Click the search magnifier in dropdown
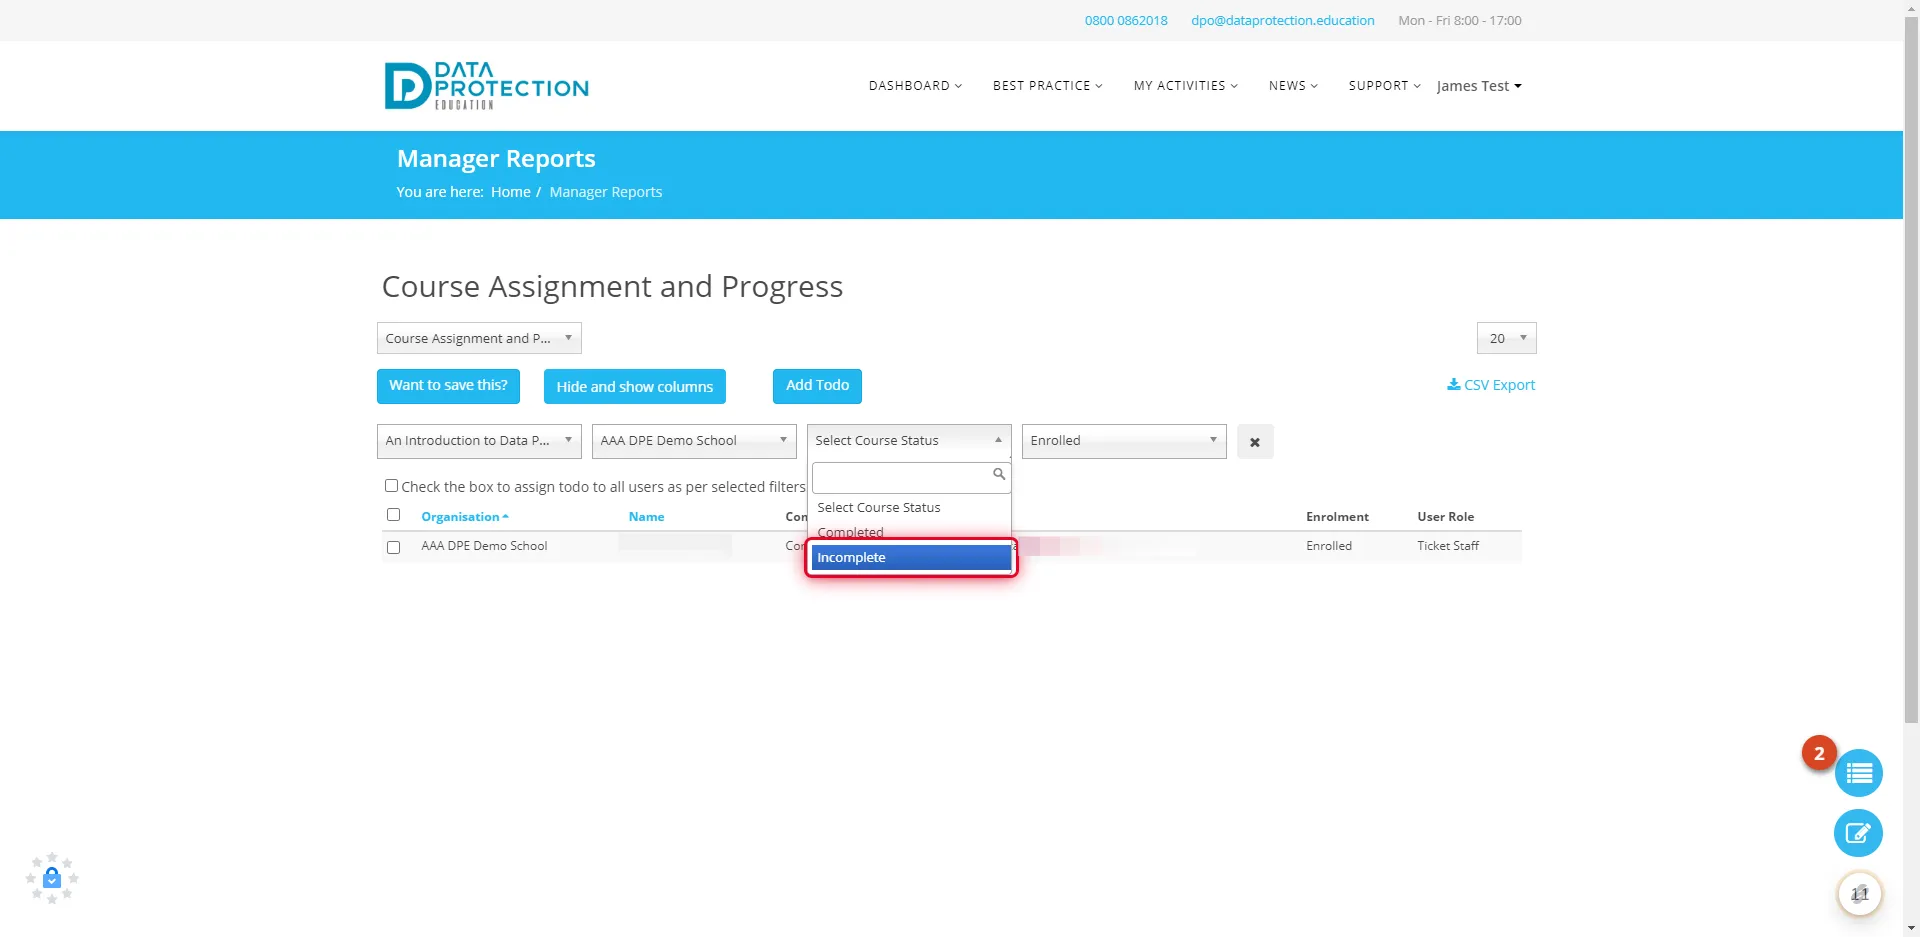The height and width of the screenshot is (937, 1920). (x=998, y=474)
